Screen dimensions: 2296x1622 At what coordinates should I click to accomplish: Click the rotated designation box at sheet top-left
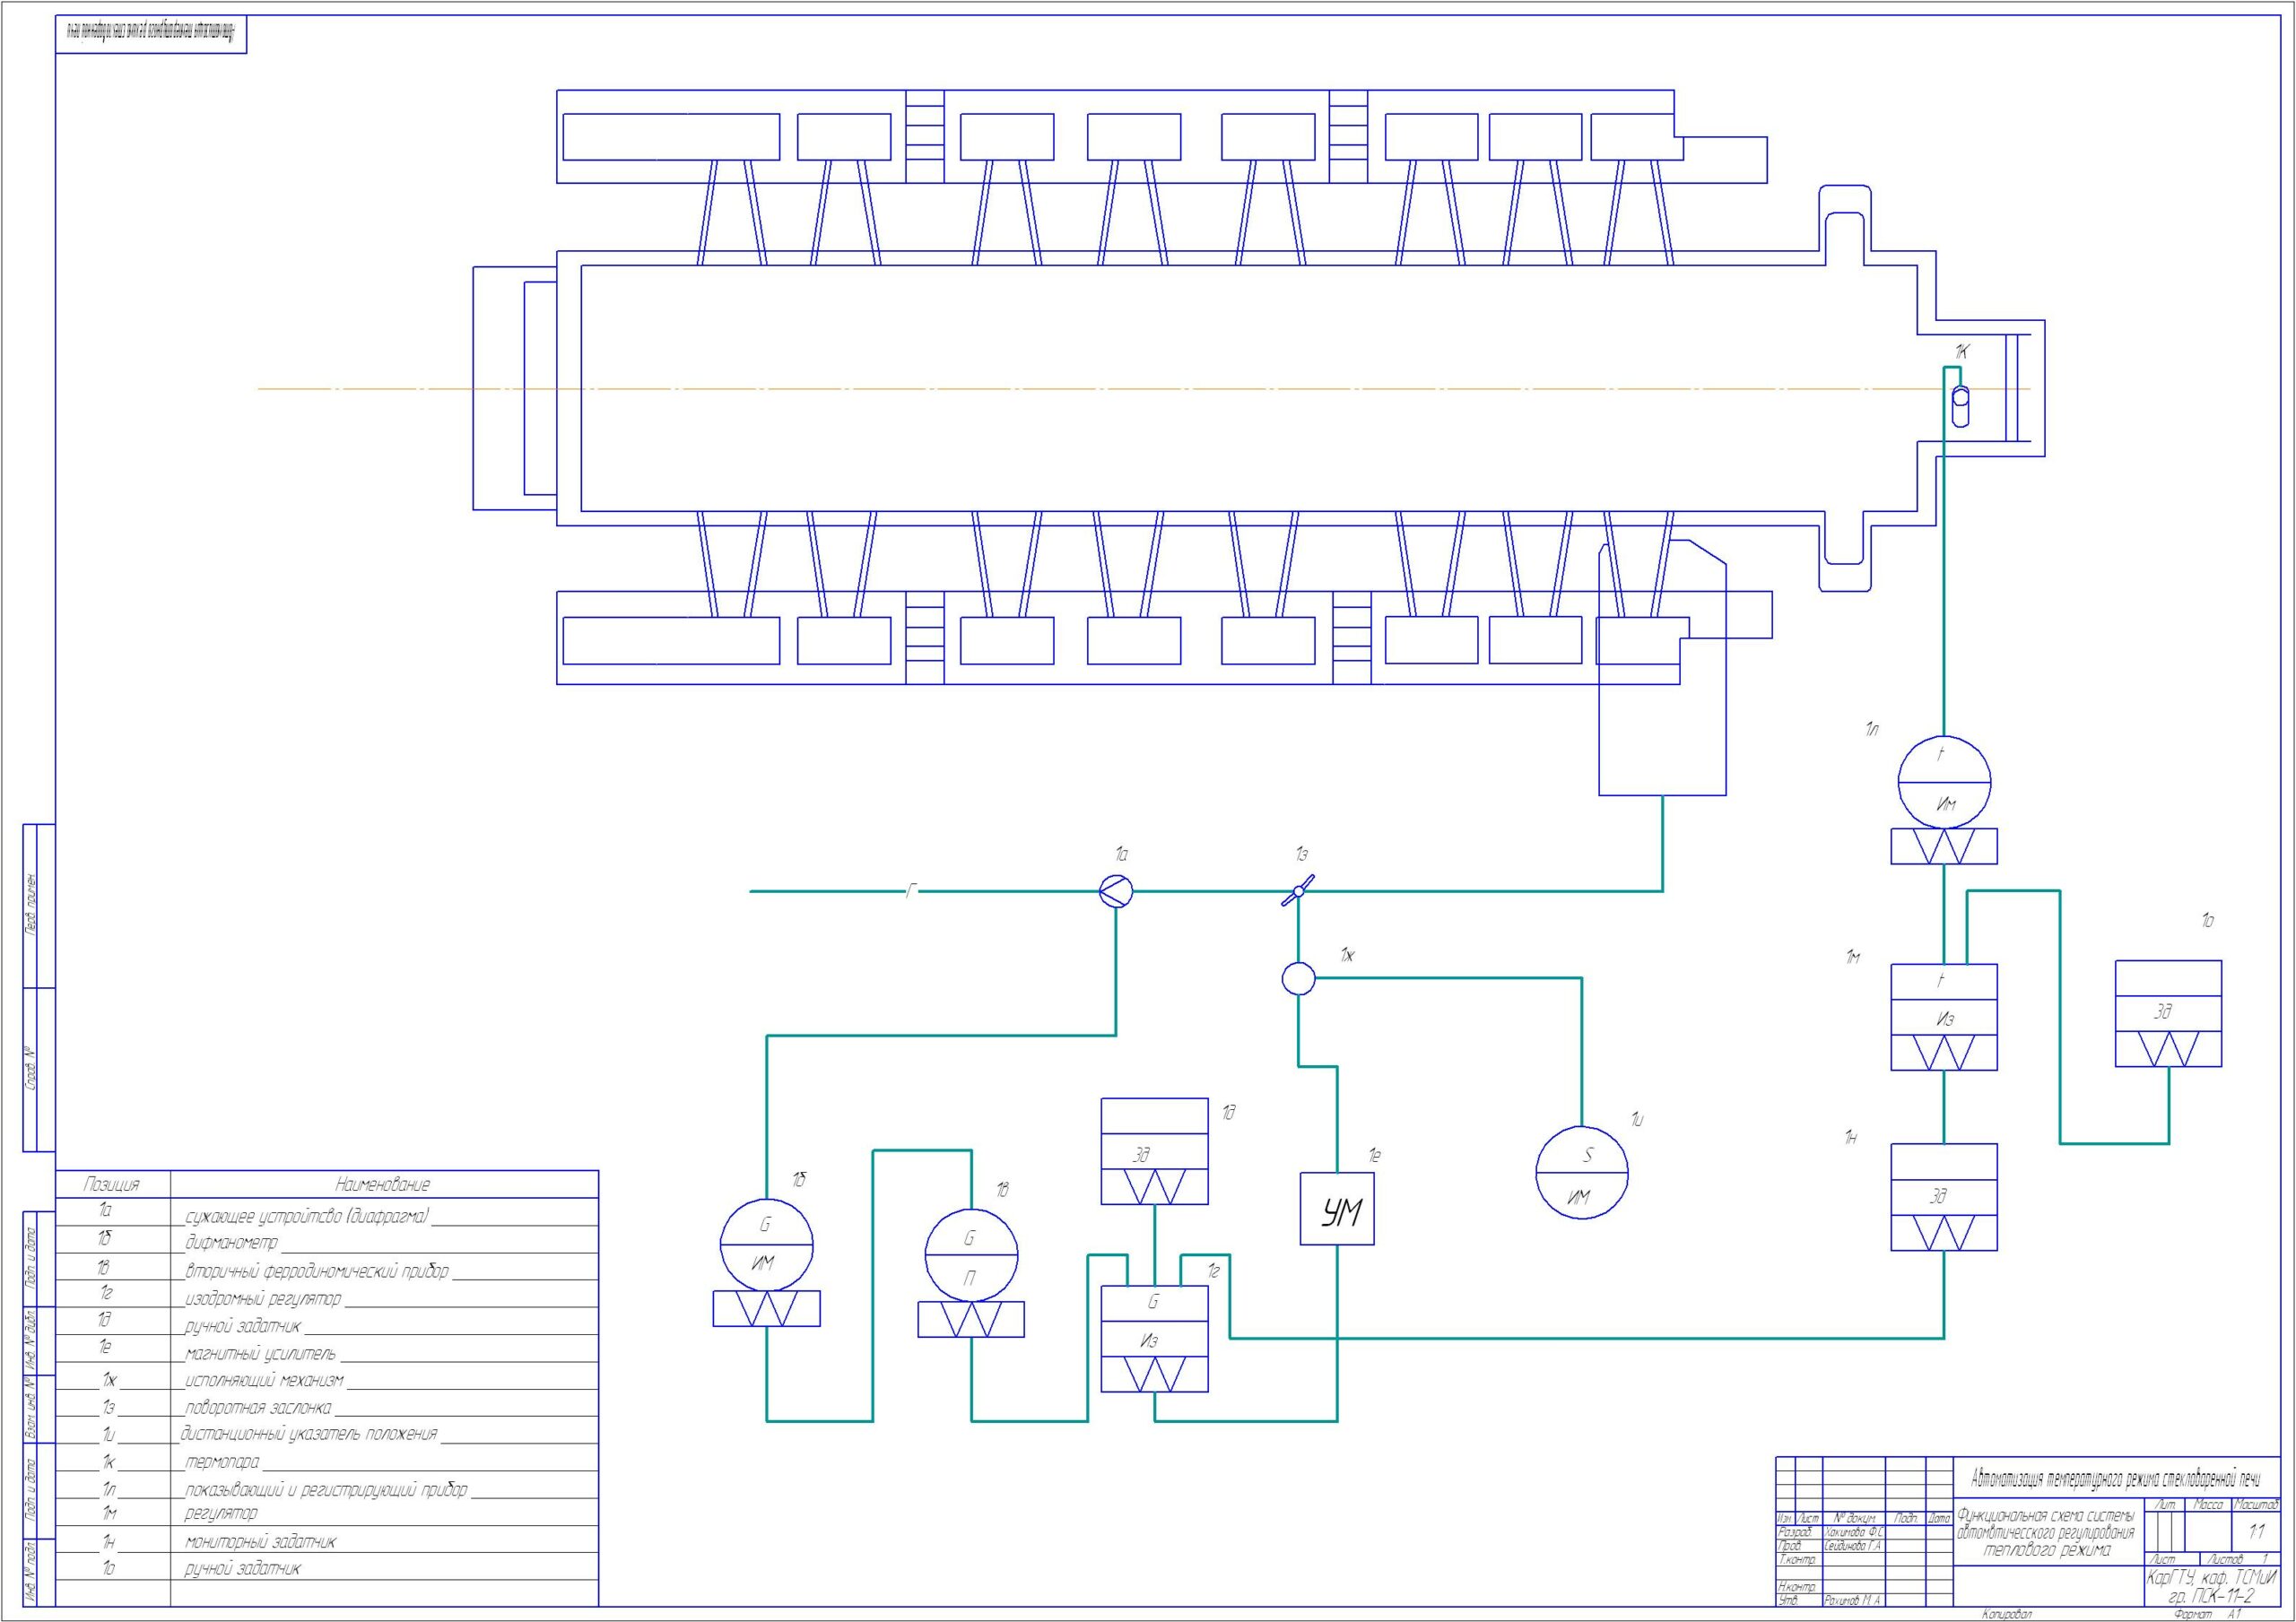pos(151,35)
